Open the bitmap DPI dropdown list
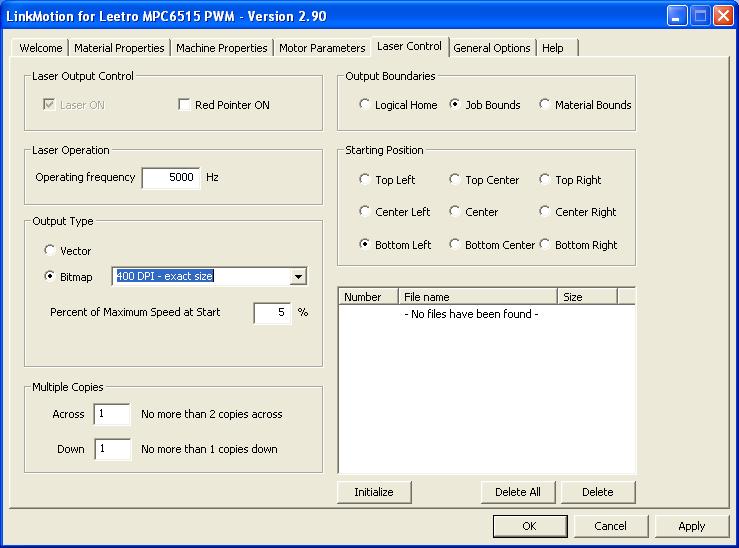 point(298,277)
